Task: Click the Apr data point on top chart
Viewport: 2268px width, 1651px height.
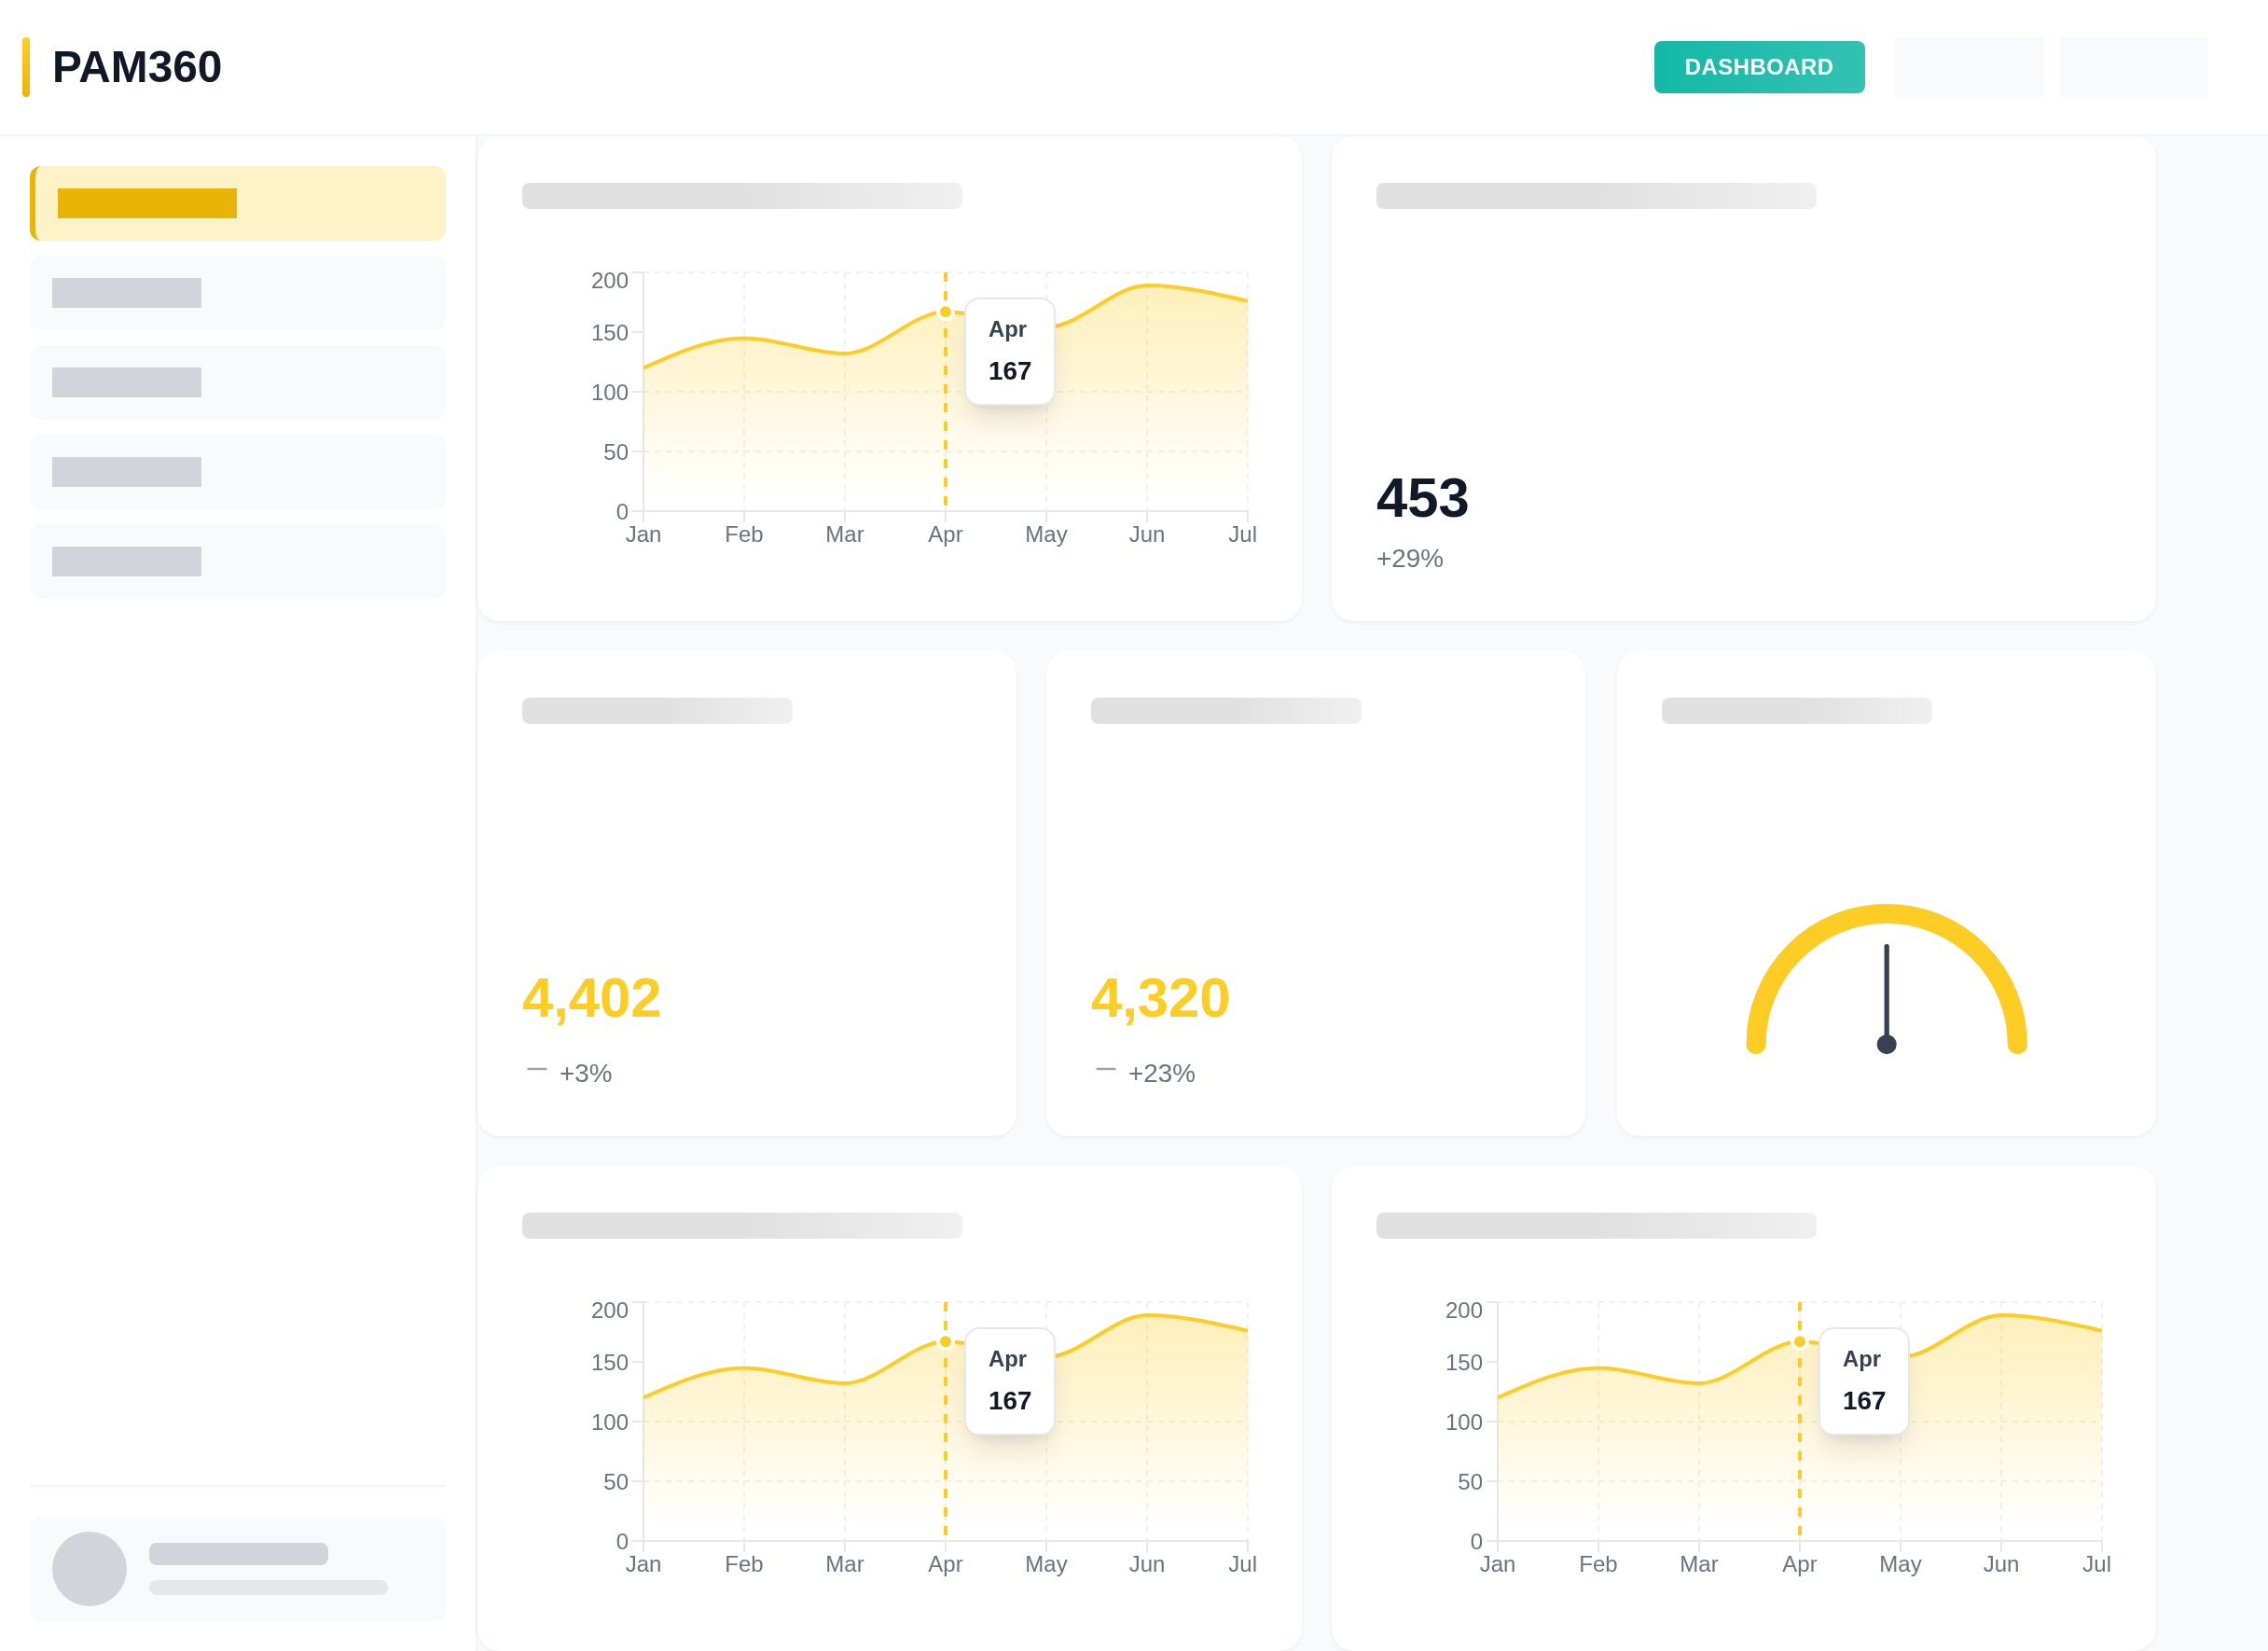Action: coord(945,312)
